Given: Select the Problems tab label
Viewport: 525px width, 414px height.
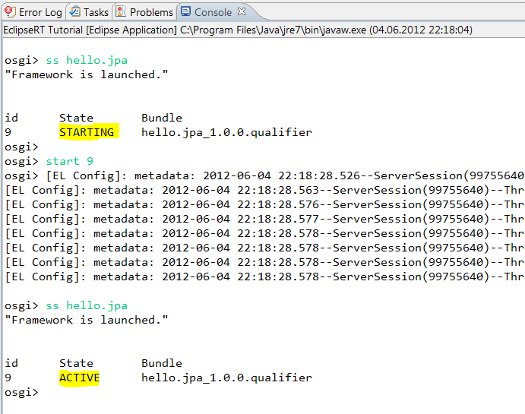Looking at the screenshot, I should click(x=151, y=12).
